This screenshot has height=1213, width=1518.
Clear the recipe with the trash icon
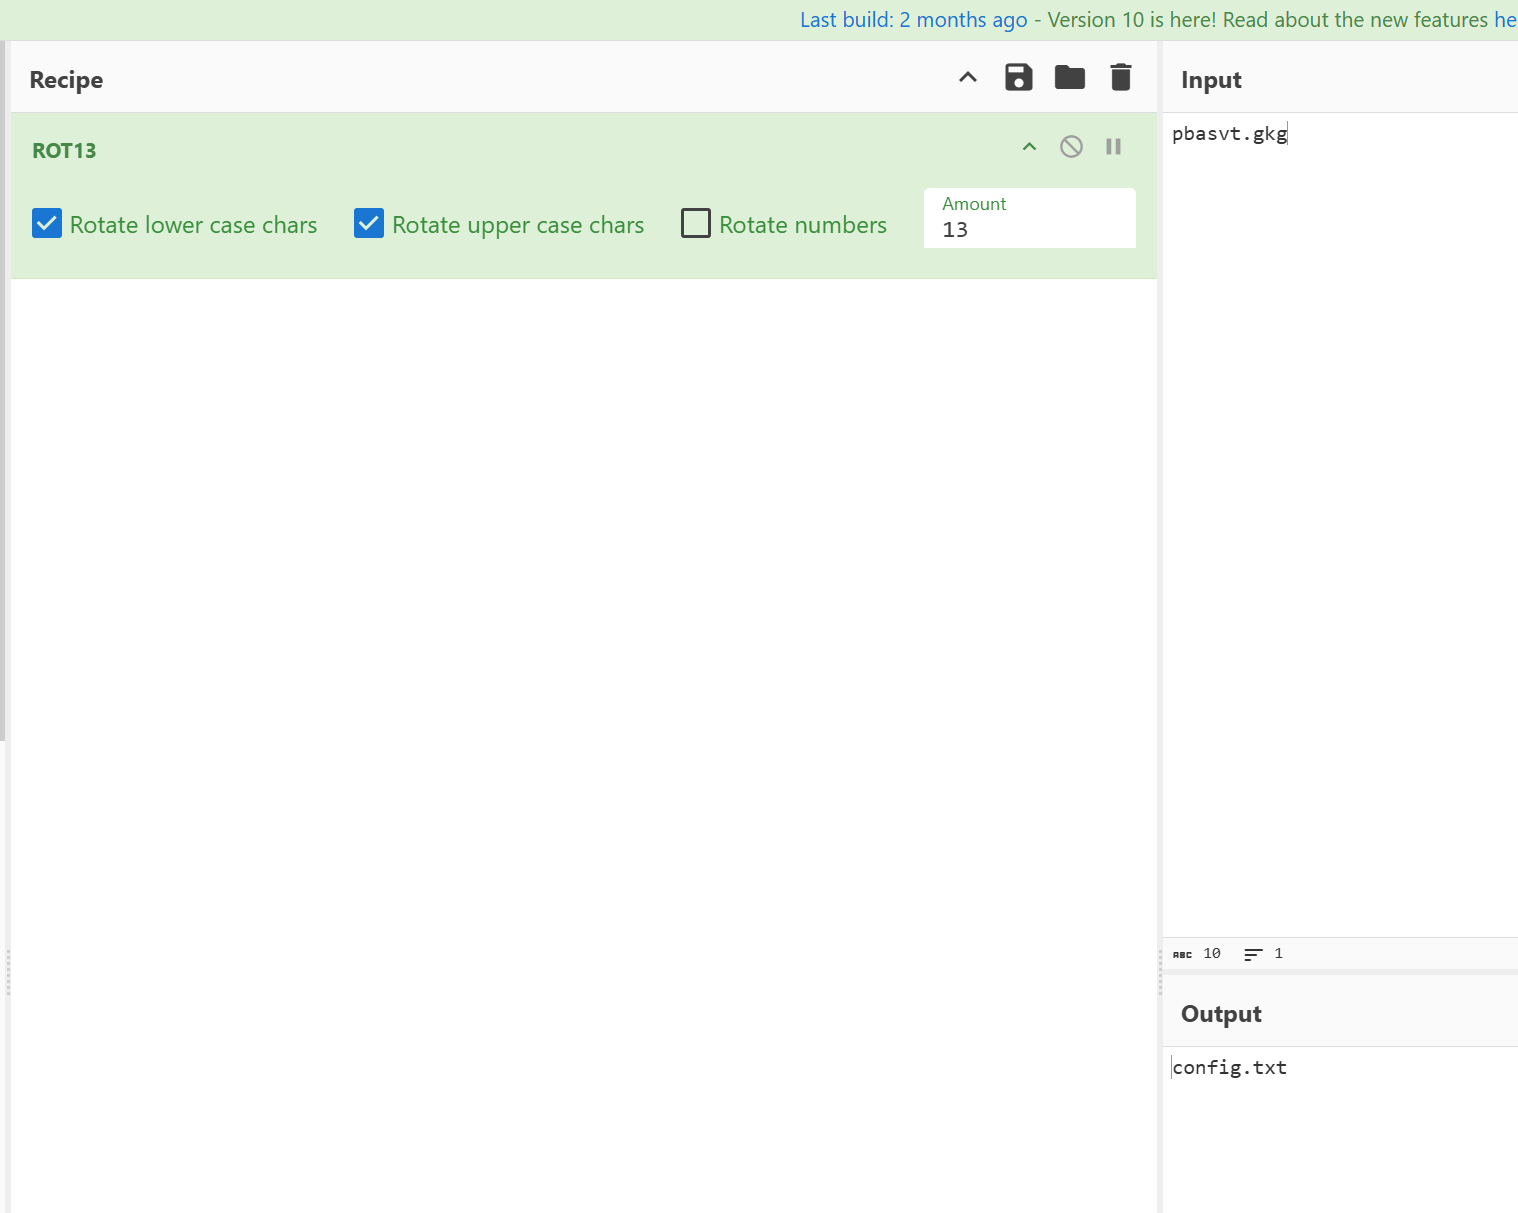1120,77
